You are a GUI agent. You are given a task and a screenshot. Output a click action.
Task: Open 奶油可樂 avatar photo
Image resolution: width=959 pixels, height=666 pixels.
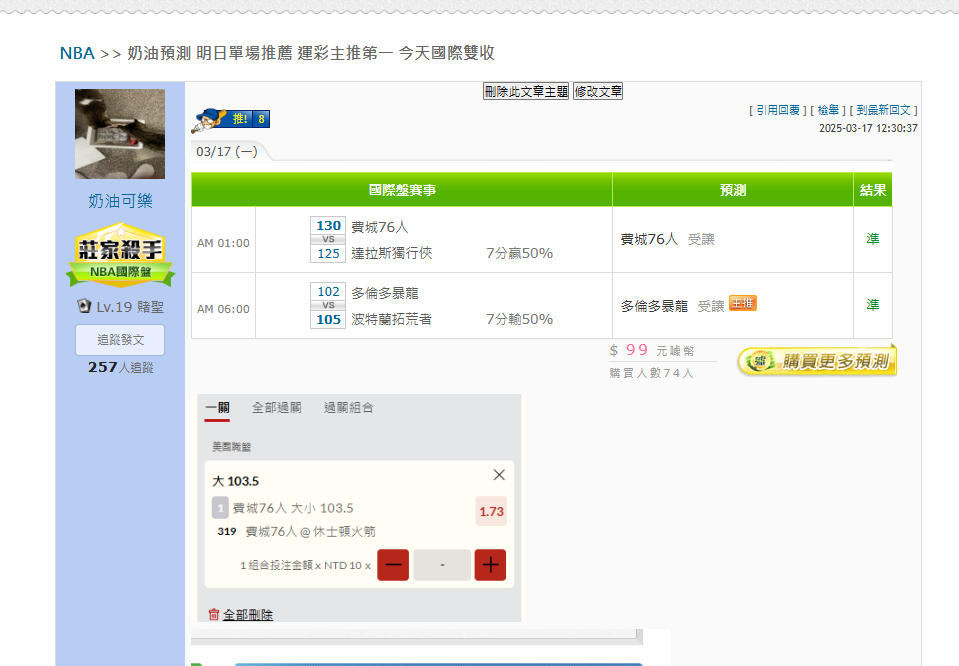point(120,134)
